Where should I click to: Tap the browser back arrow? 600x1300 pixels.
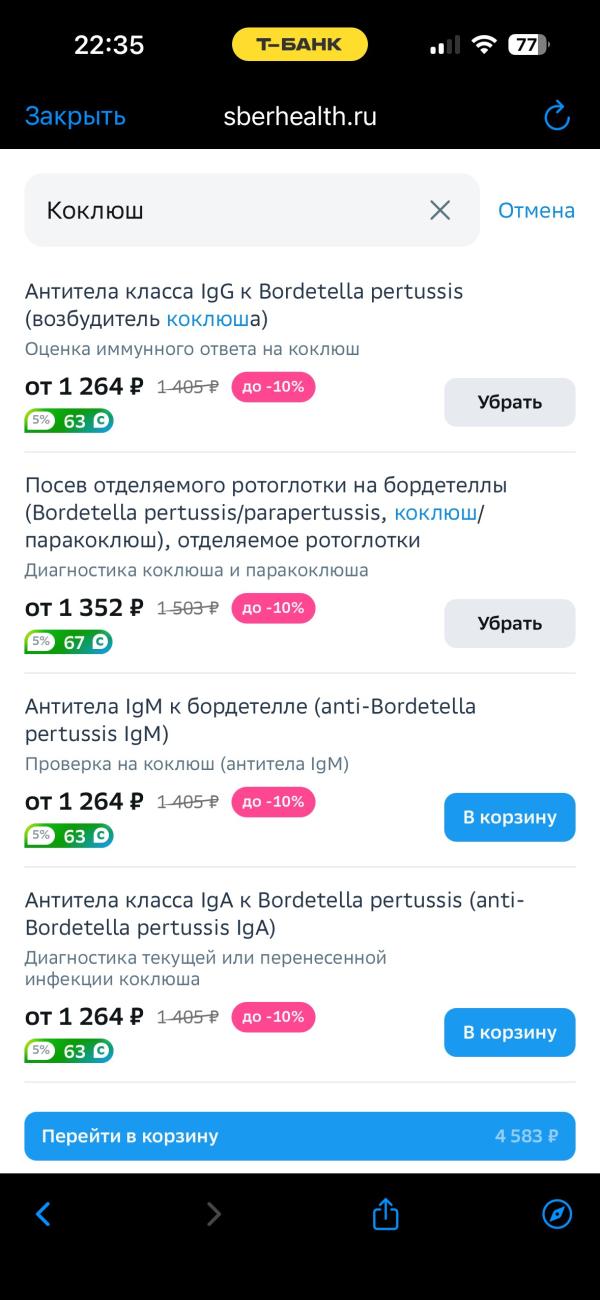click(x=43, y=1214)
